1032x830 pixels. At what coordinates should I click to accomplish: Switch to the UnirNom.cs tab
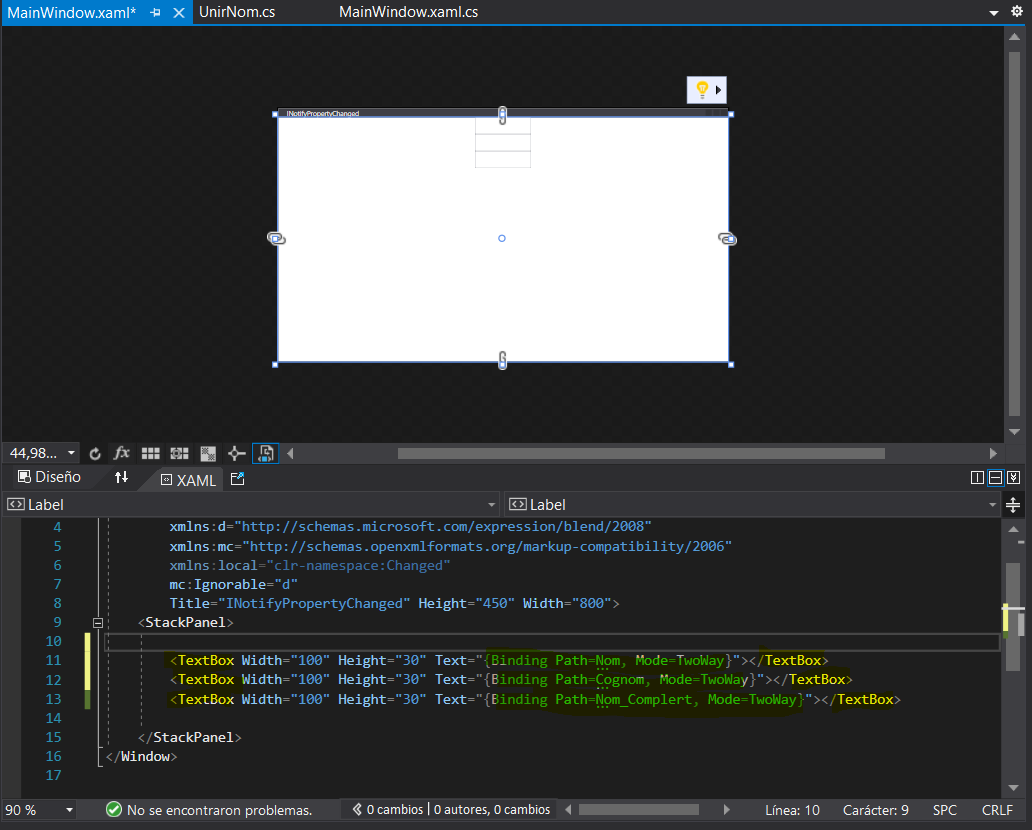coord(237,12)
